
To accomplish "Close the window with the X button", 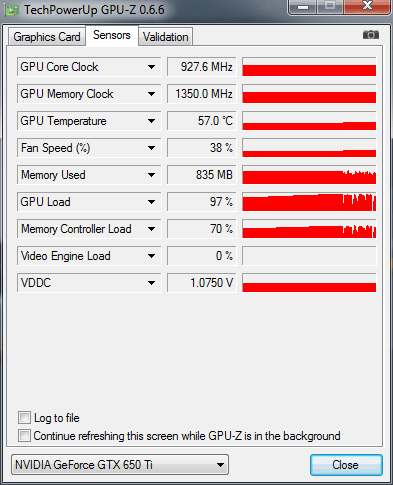I will [367, 6].
